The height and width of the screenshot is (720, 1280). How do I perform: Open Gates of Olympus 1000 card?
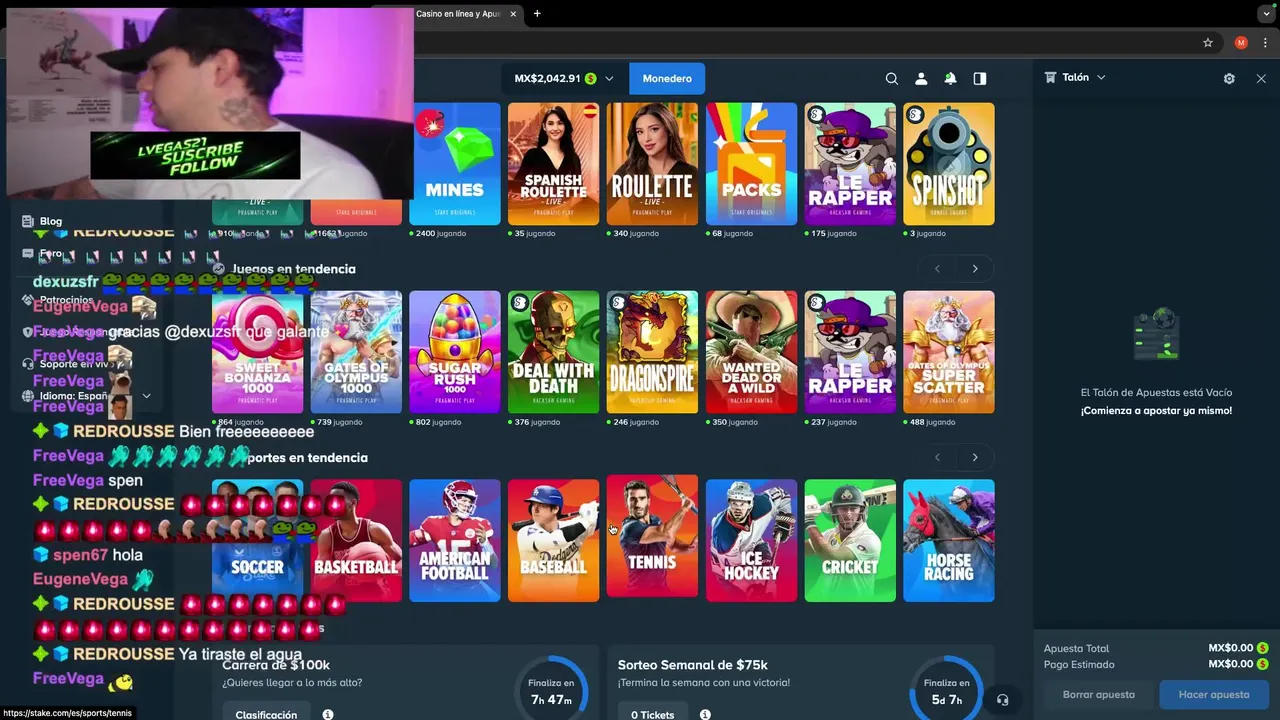point(356,352)
